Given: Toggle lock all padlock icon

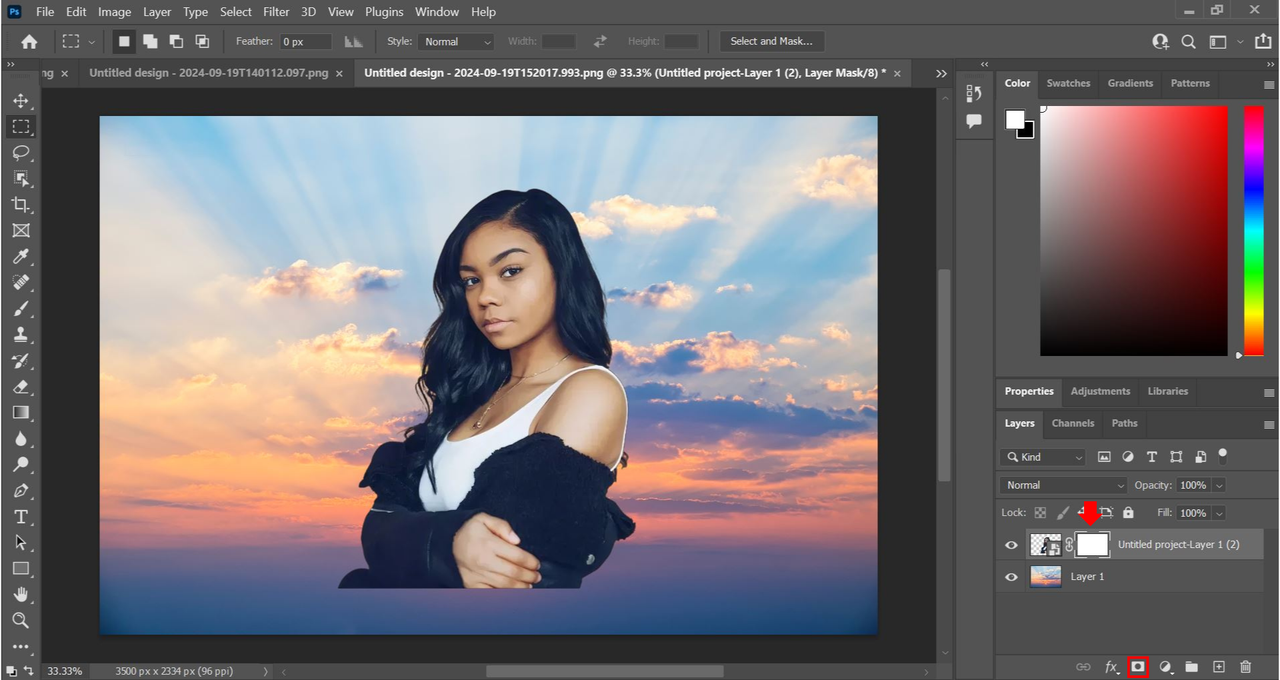Looking at the screenshot, I should (1128, 512).
